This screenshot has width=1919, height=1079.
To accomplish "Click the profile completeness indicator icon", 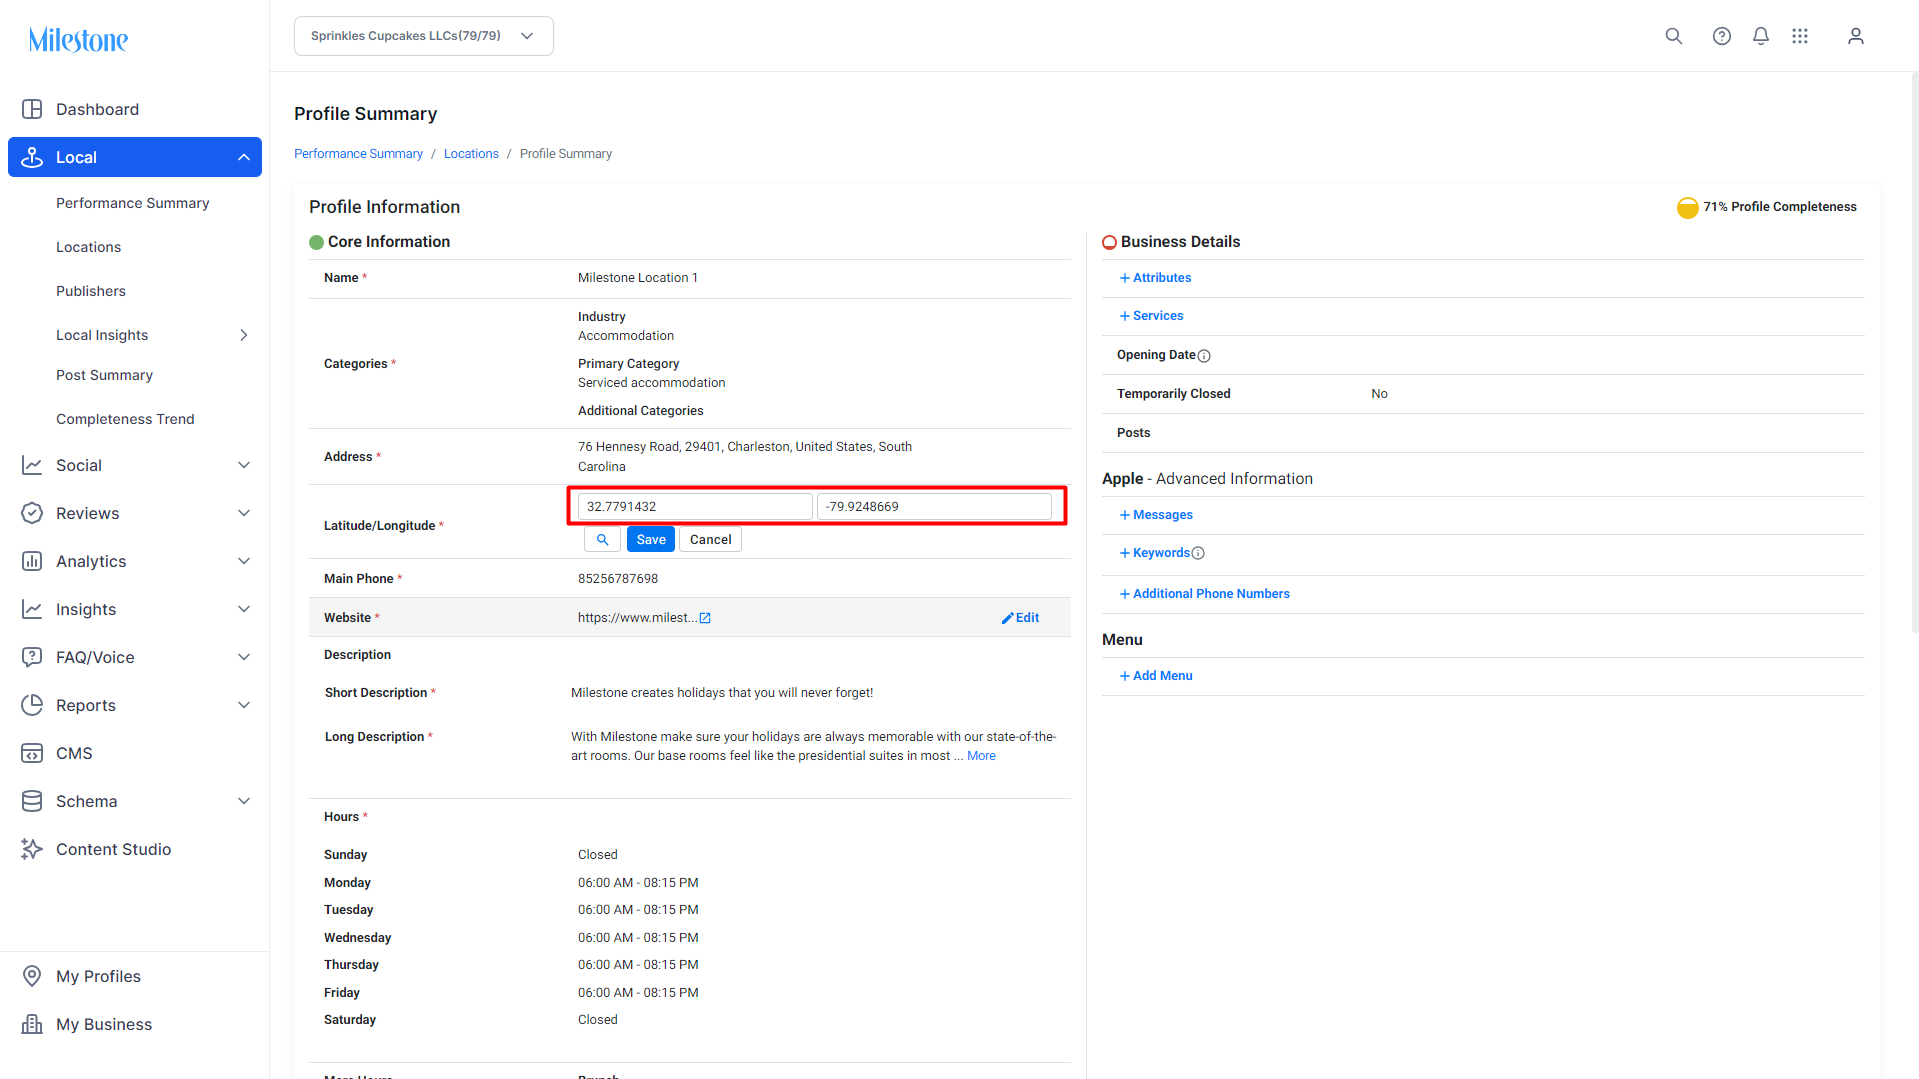I will 1687,207.
